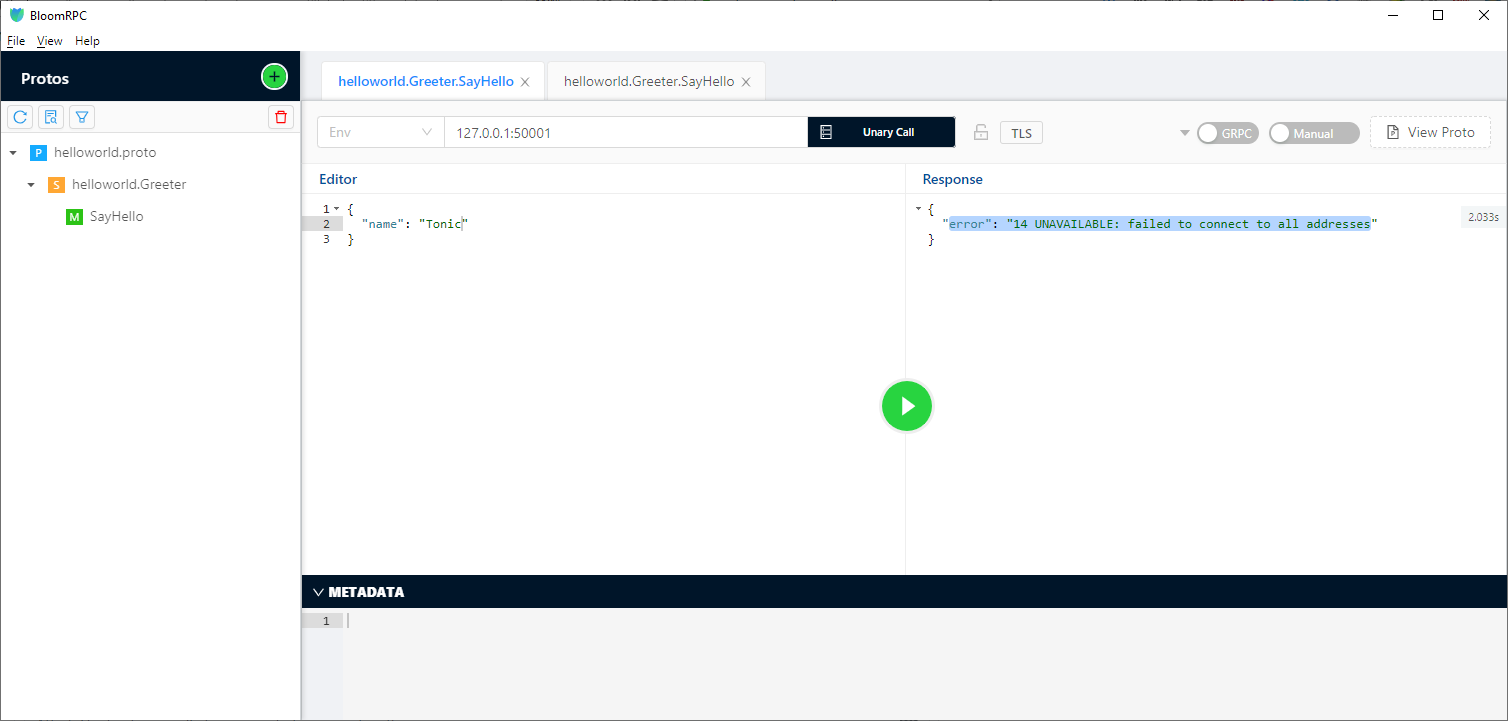This screenshot has height=721, width=1508.
Task: Open View Proto
Action: click(x=1430, y=131)
